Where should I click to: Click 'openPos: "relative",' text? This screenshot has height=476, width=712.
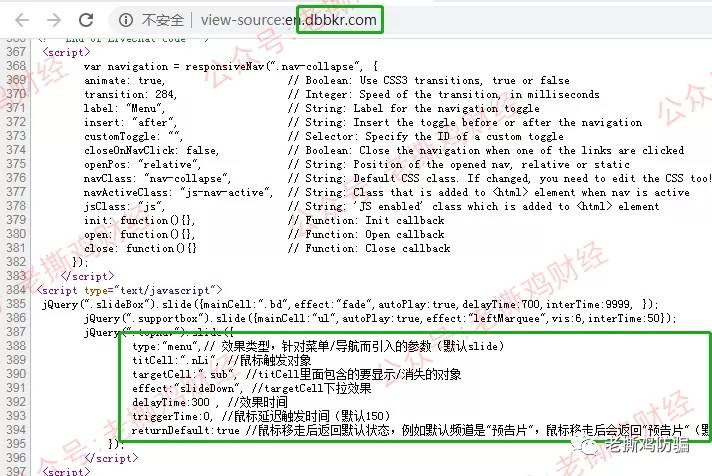pos(142,164)
